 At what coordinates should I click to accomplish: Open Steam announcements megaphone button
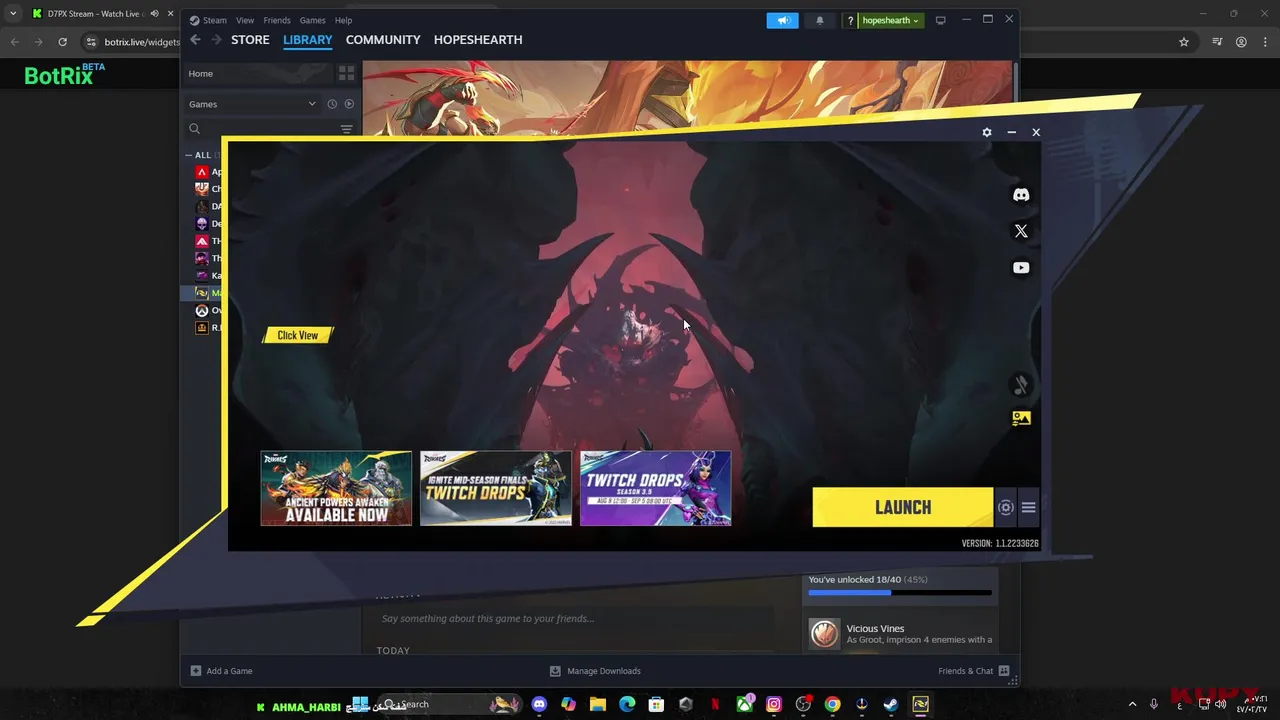783,20
